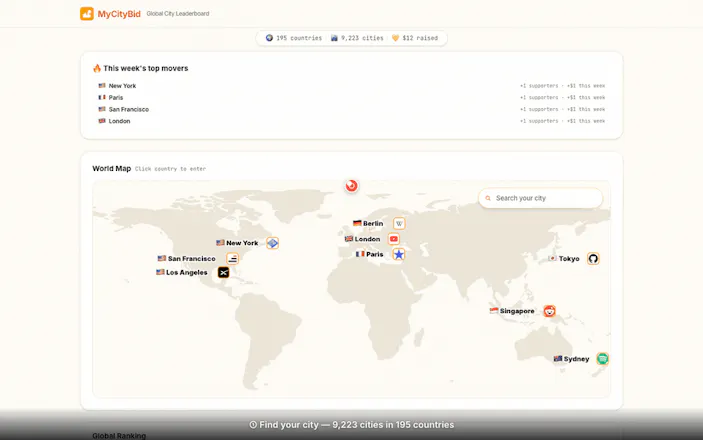
Task: Click the World Map heading
Action: tap(112, 169)
